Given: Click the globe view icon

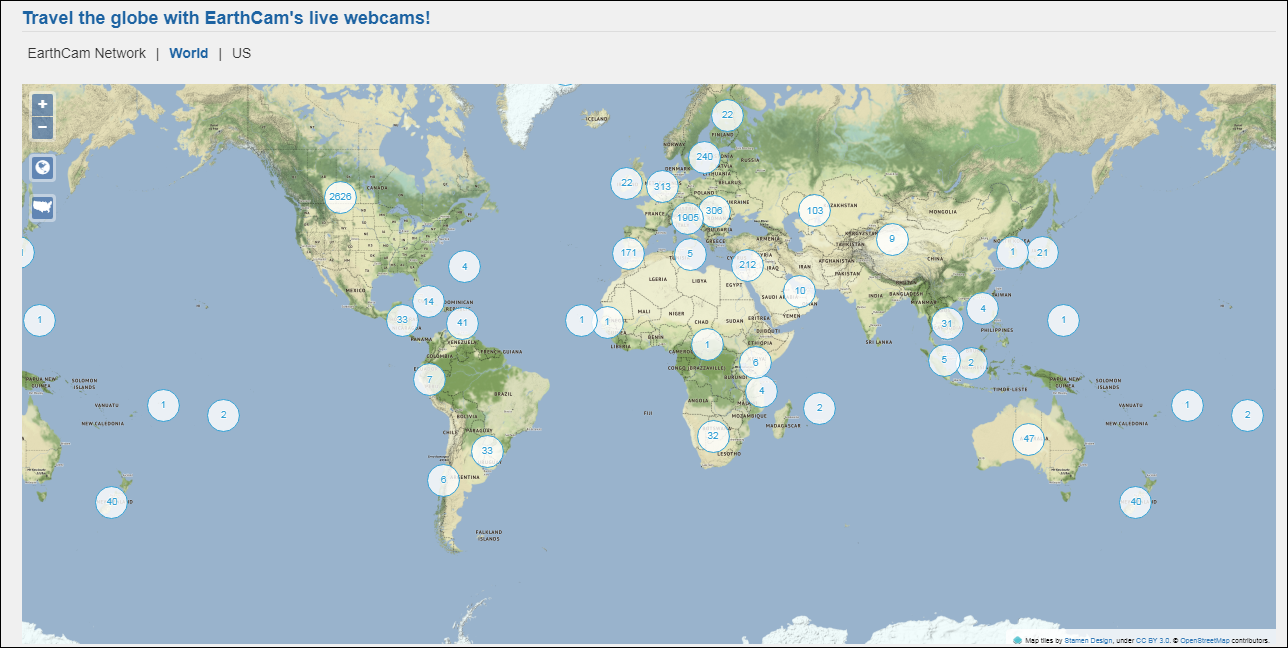Looking at the screenshot, I should coord(41,167).
